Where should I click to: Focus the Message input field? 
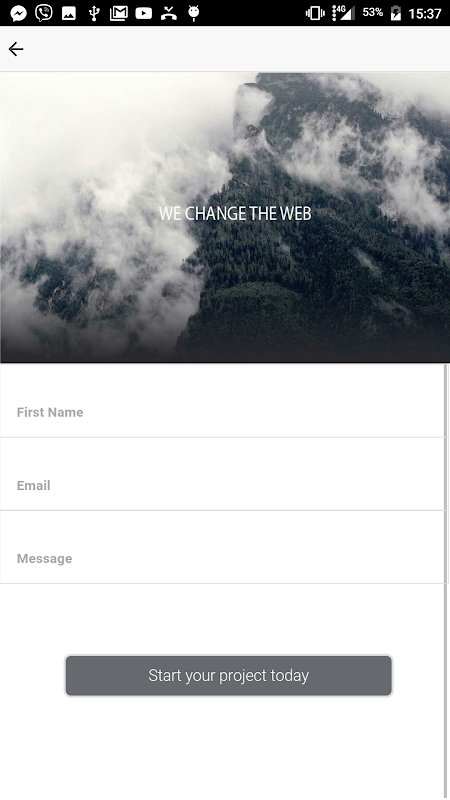223,547
